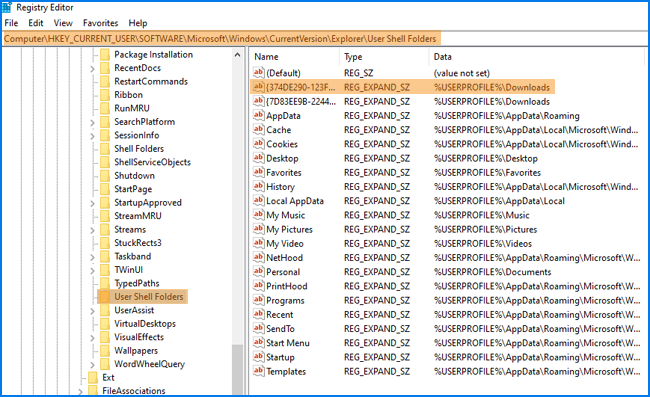This screenshot has height=397, width=650.
Task: Click the {374DE290-123F... value icon
Action: pyautogui.click(x=258, y=87)
